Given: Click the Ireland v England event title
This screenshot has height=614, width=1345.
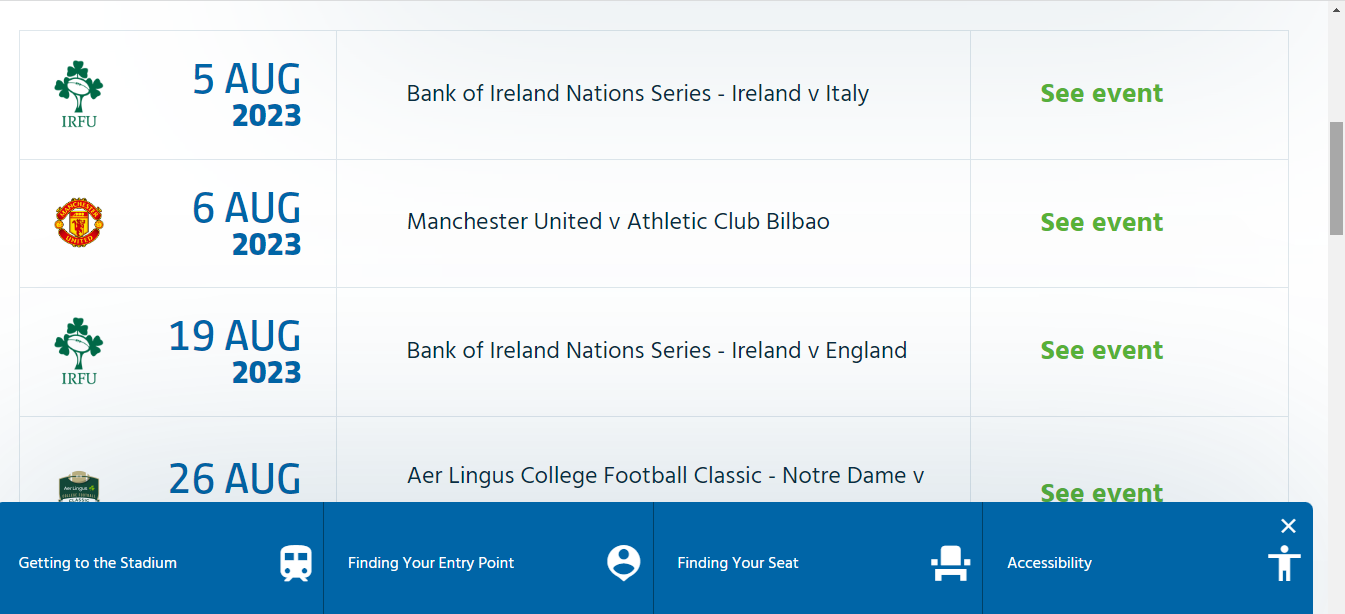Looking at the screenshot, I should [657, 350].
